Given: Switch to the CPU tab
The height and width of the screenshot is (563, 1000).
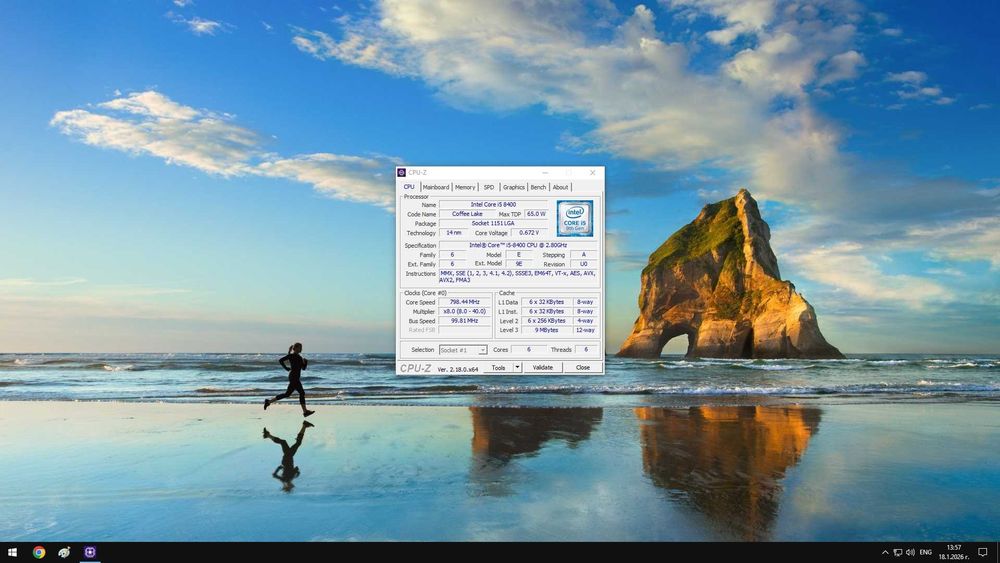Looking at the screenshot, I should (409, 187).
